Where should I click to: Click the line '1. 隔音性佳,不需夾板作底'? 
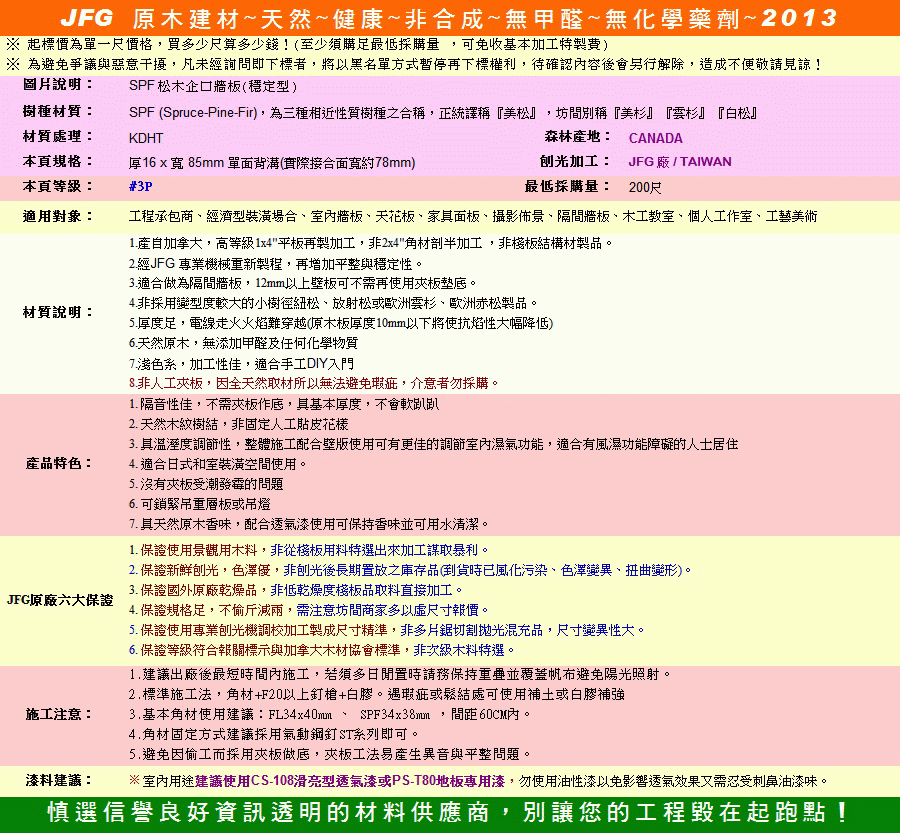click(284, 405)
